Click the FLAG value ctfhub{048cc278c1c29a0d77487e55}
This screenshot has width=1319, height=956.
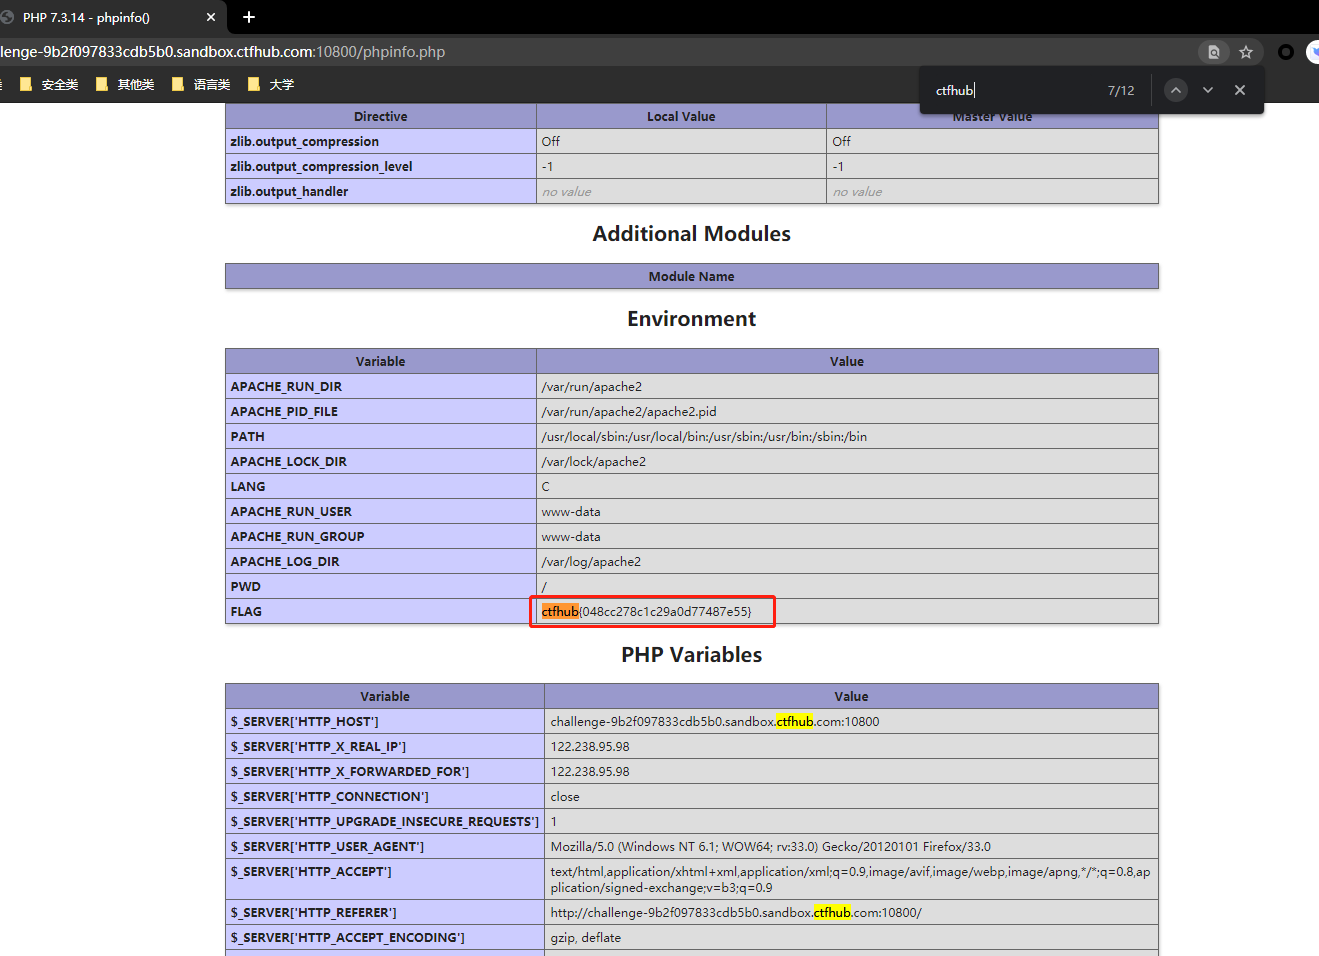[x=646, y=611]
